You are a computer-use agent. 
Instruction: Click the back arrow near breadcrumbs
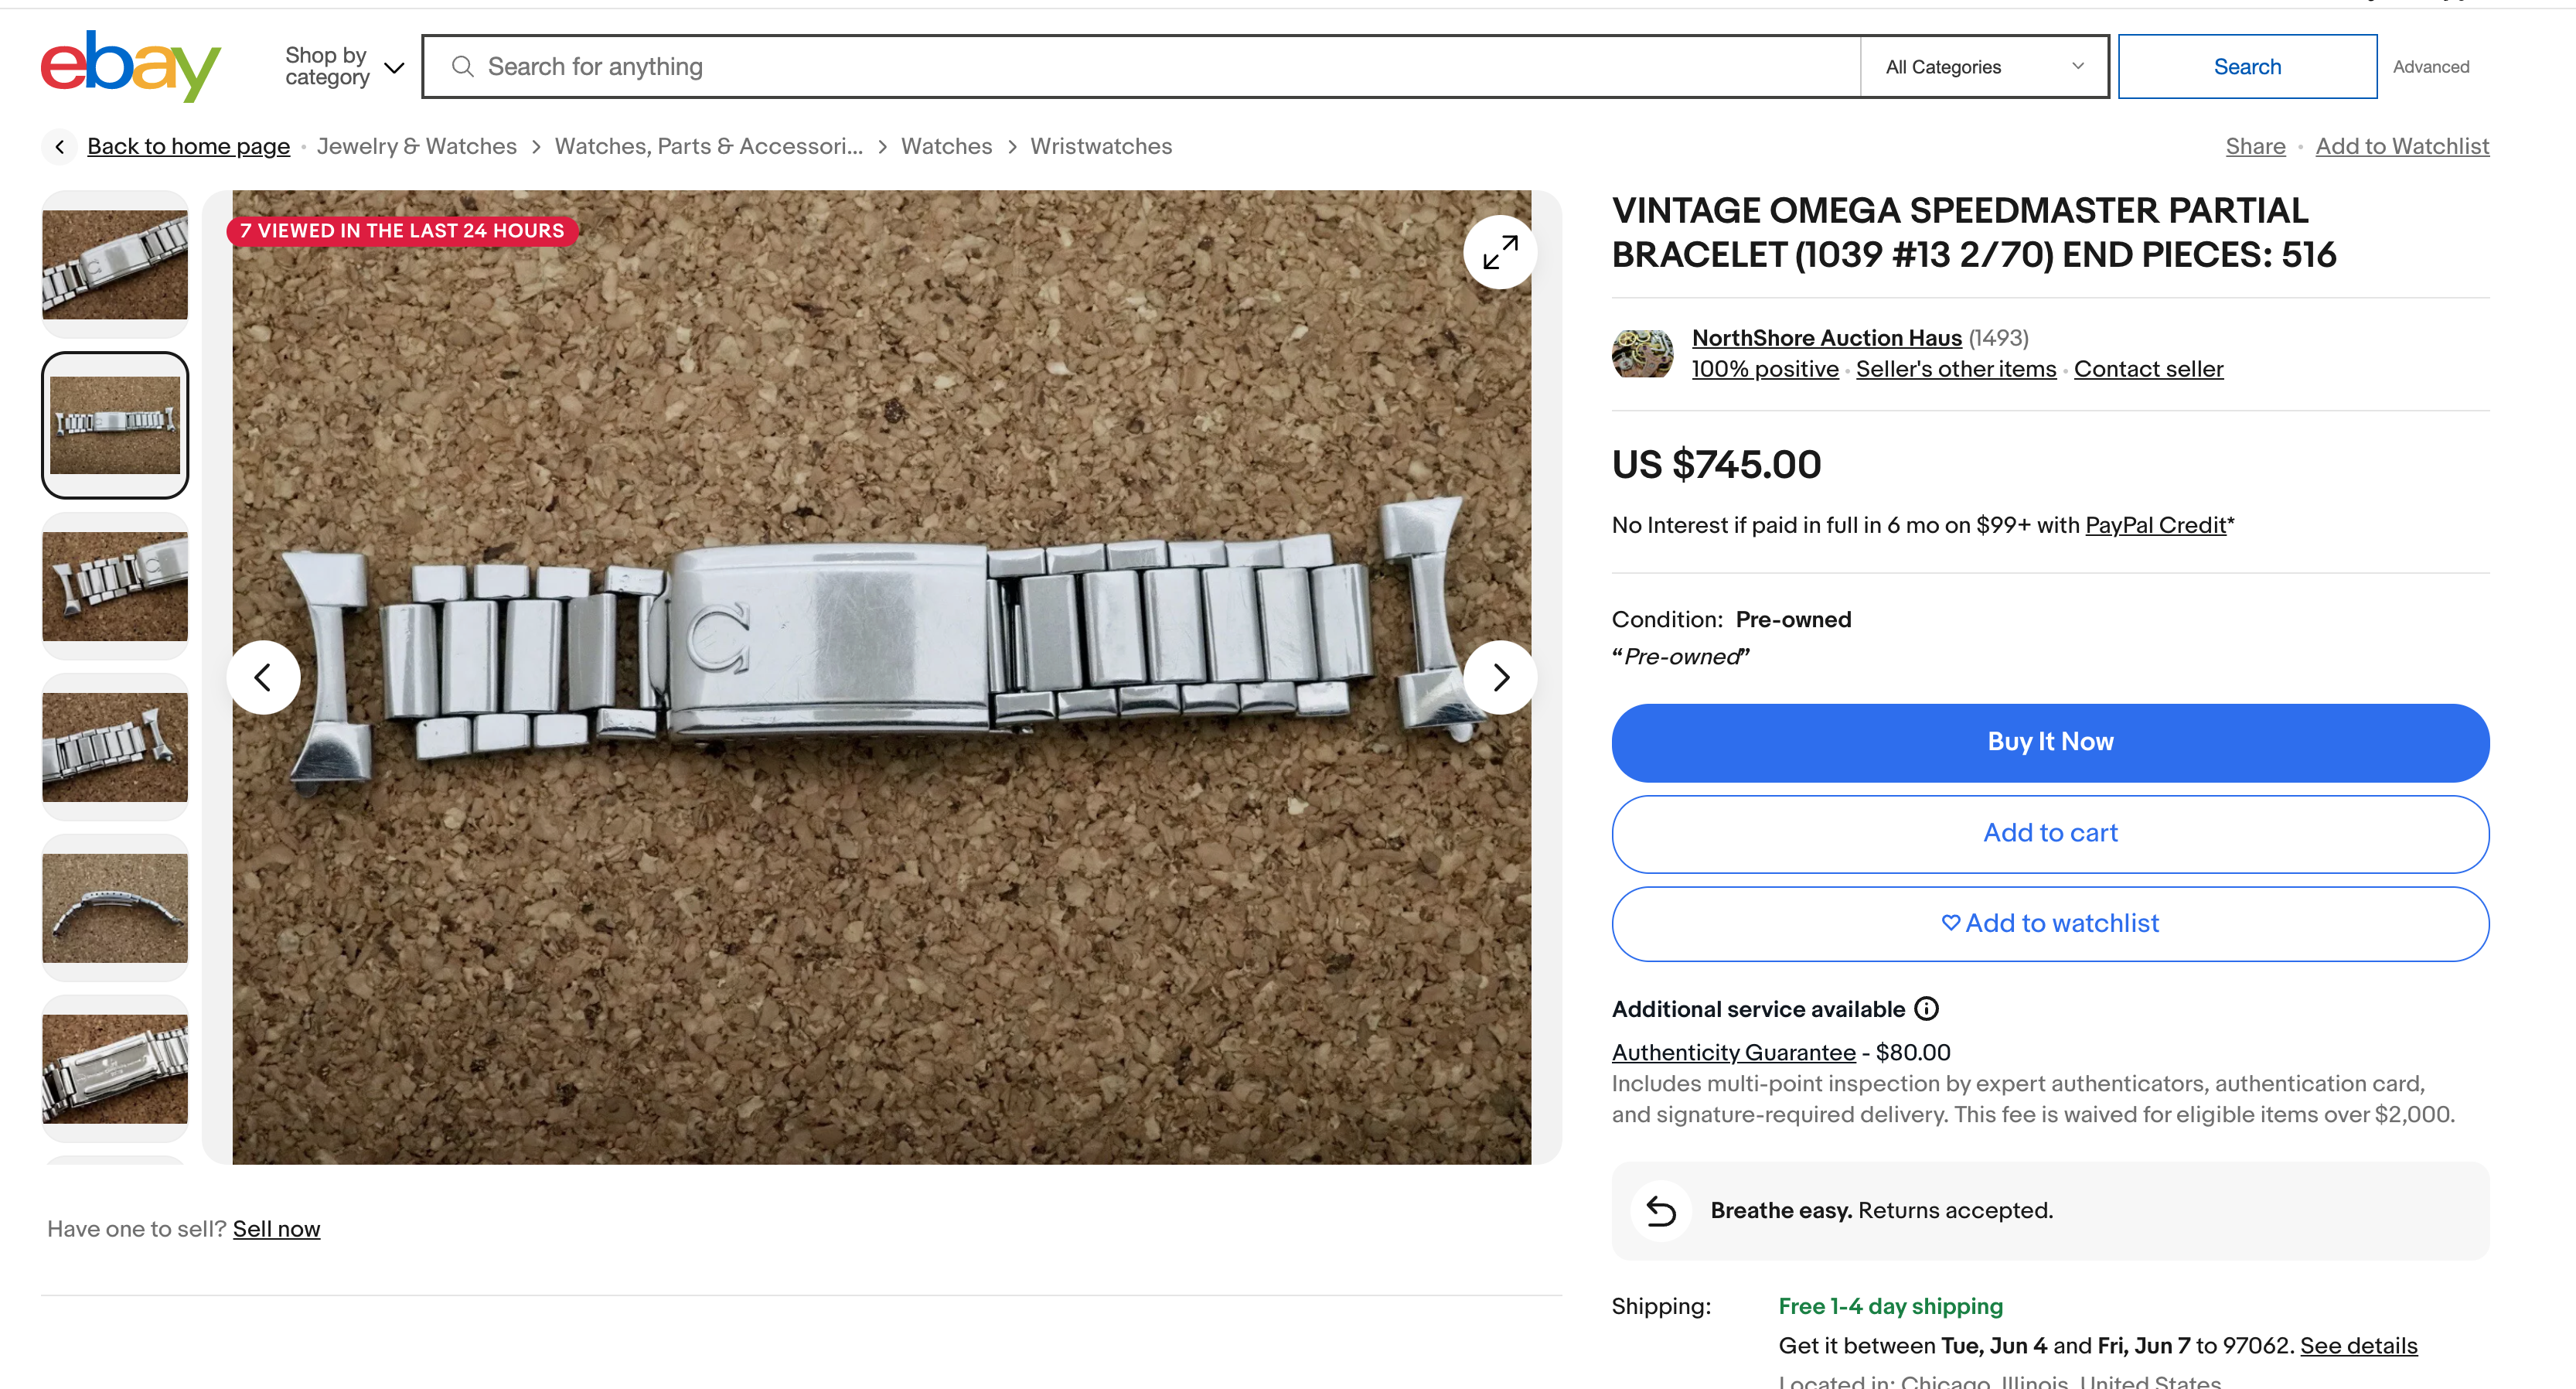click(x=60, y=147)
